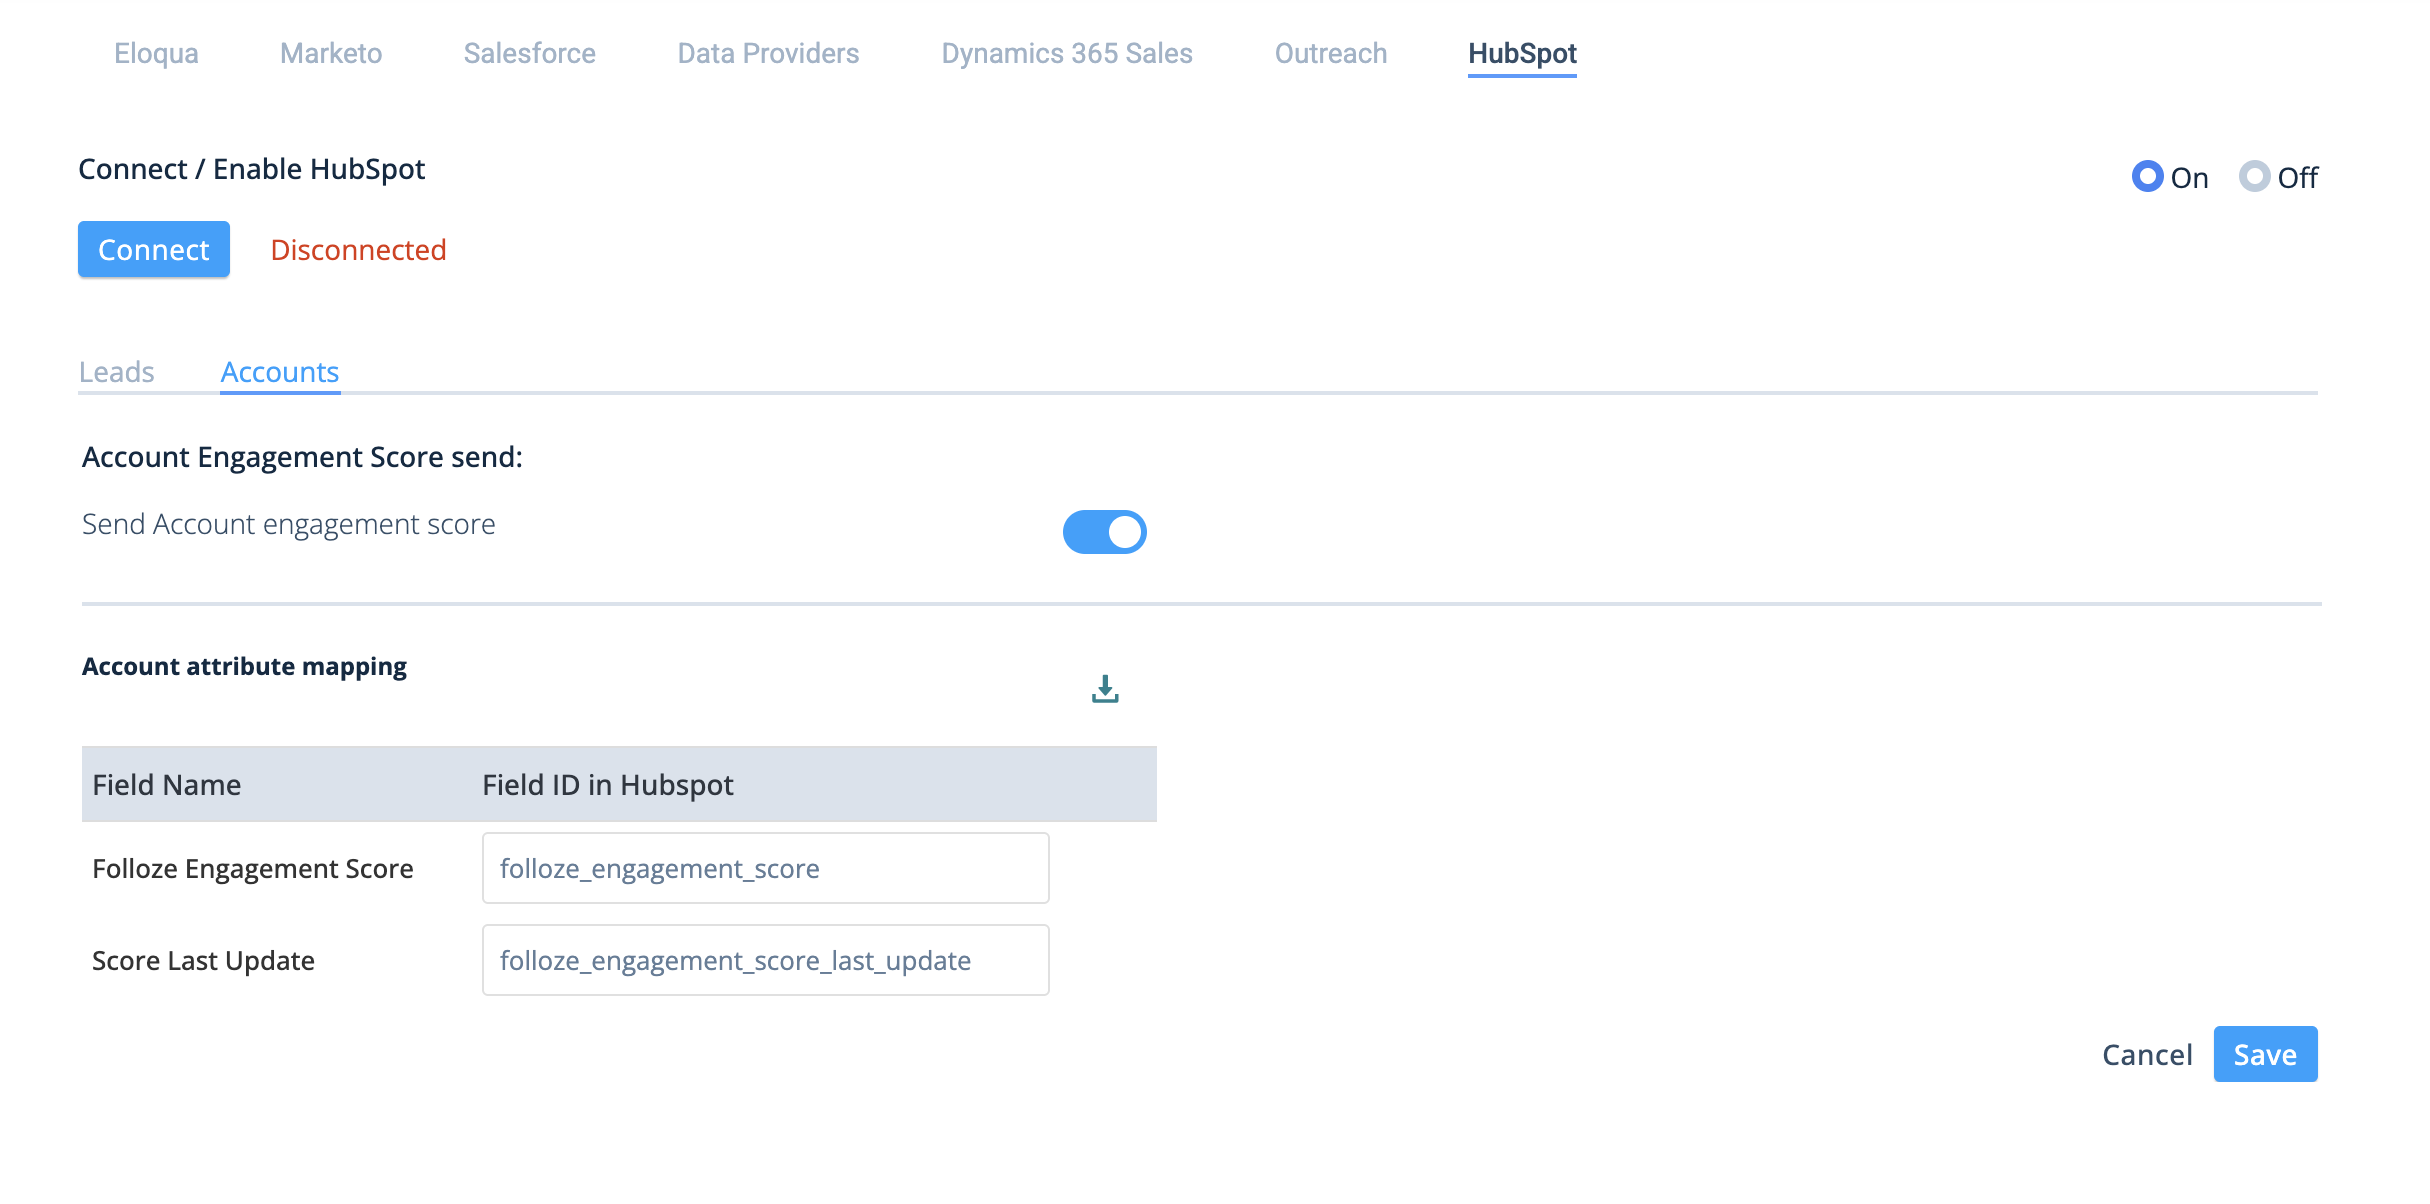Go to the Data Providers tab
Image resolution: width=2430 pixels, height=1204 pixels.
[x=768, y=53]
